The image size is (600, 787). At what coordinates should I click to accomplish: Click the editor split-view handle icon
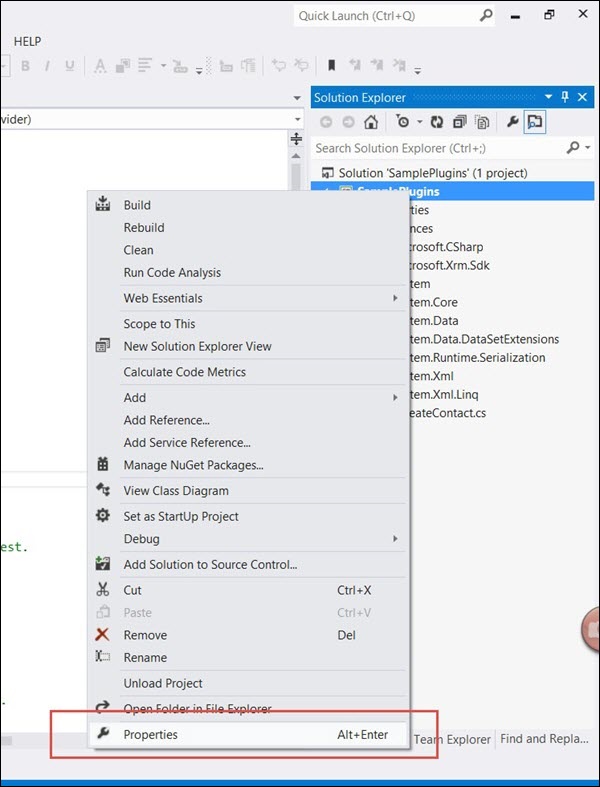tap(296, 139)
